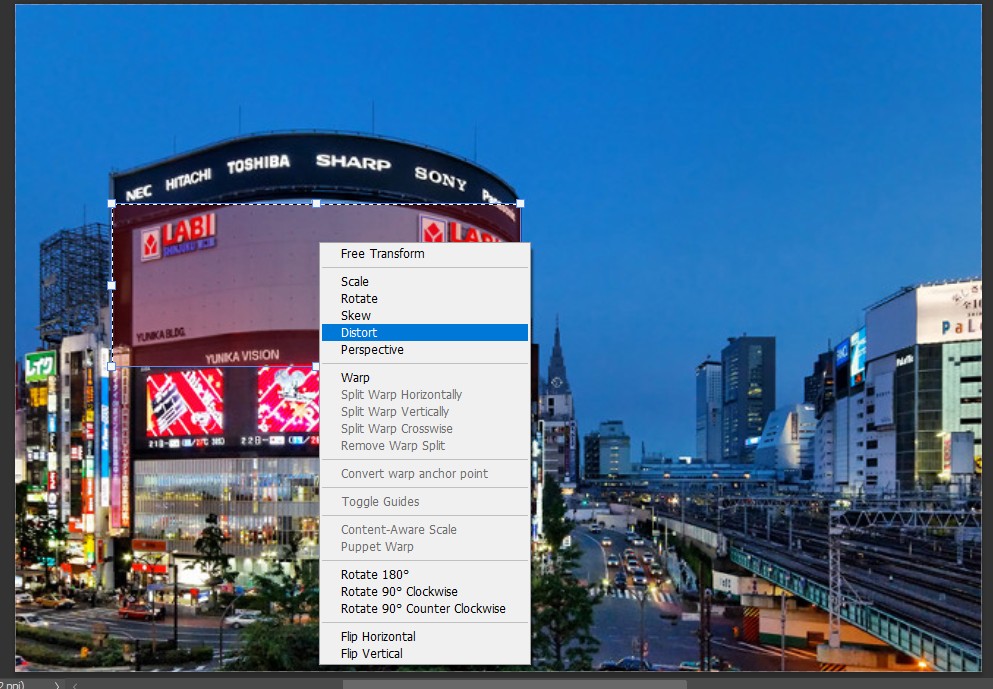This screenshot has width=993, height=689.
Task: Click Remove Warp Split entry
Action: (424, 446)
